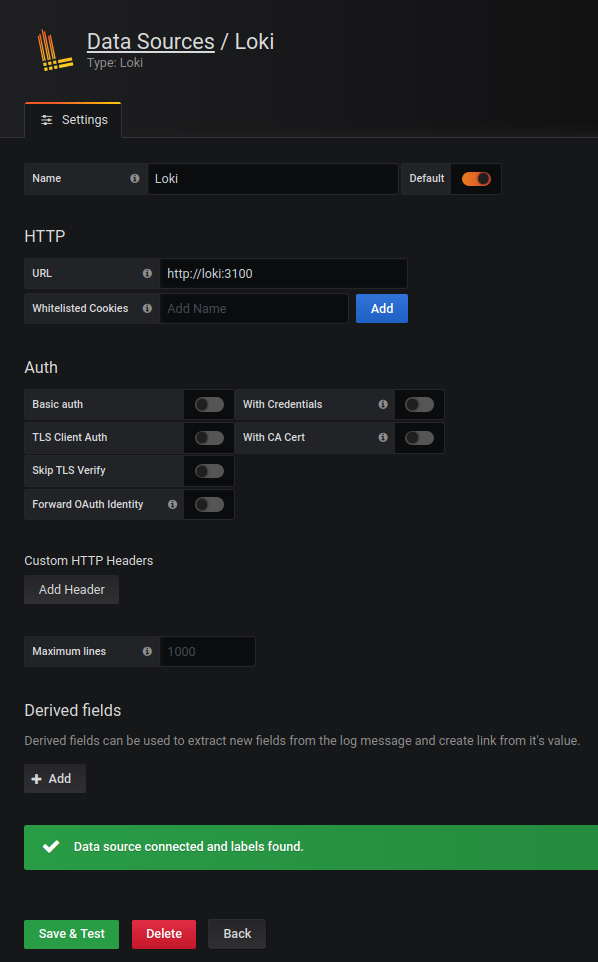Click the With CA Cert info icon
The image size is (598, 962).
tap(383, 437)
